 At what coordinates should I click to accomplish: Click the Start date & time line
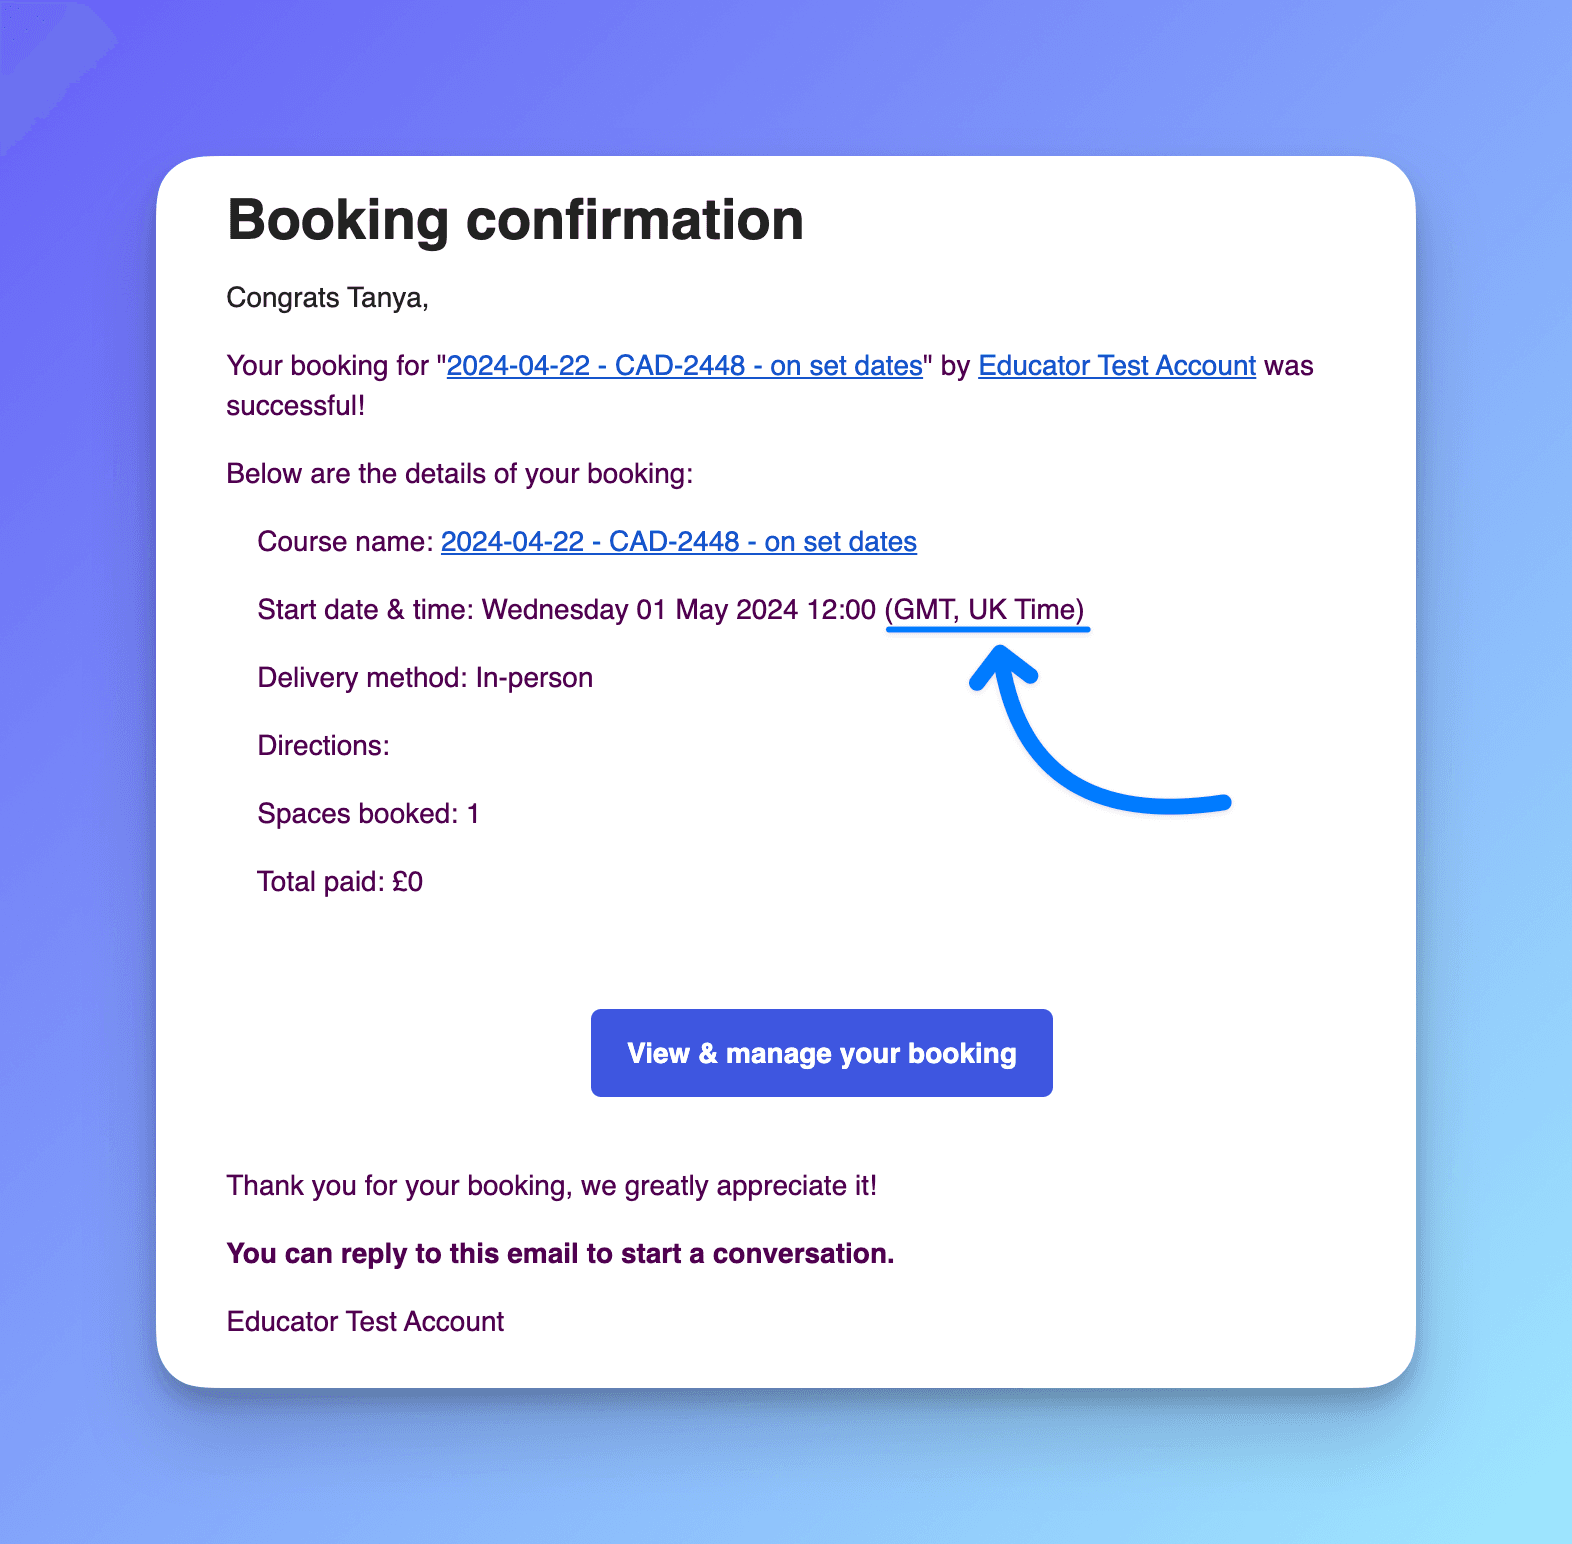coord(671,610)
